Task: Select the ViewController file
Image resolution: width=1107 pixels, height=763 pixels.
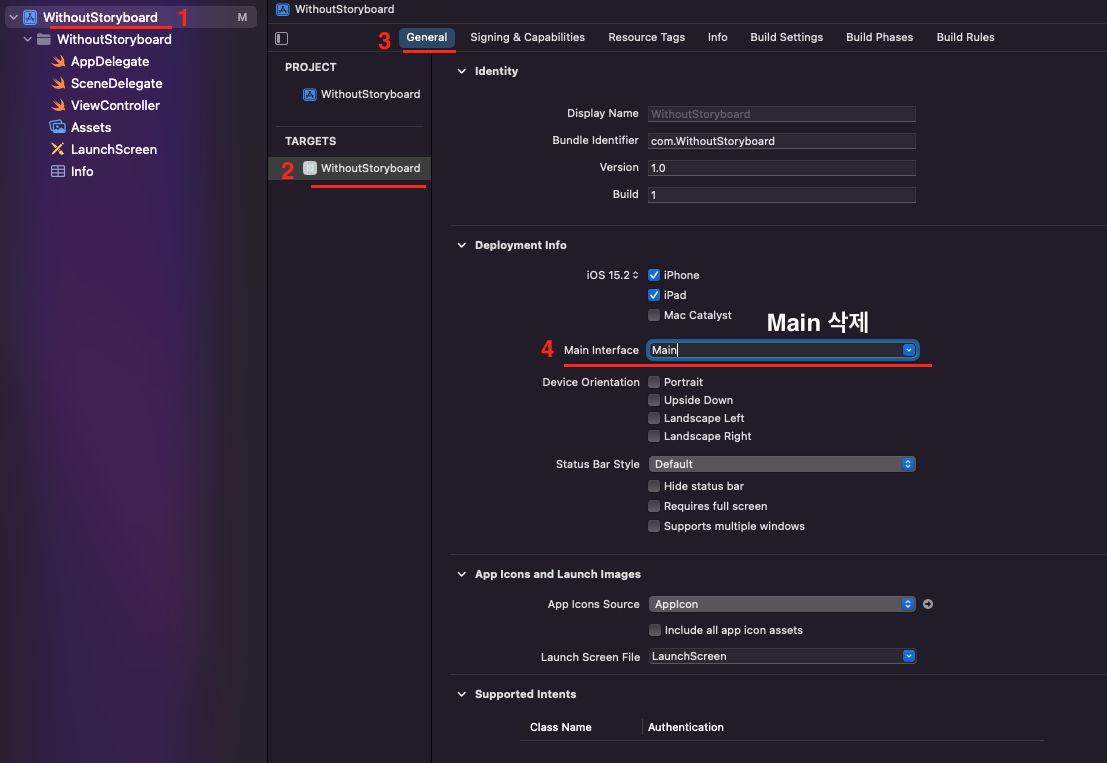Action: (x=115, y=105)
